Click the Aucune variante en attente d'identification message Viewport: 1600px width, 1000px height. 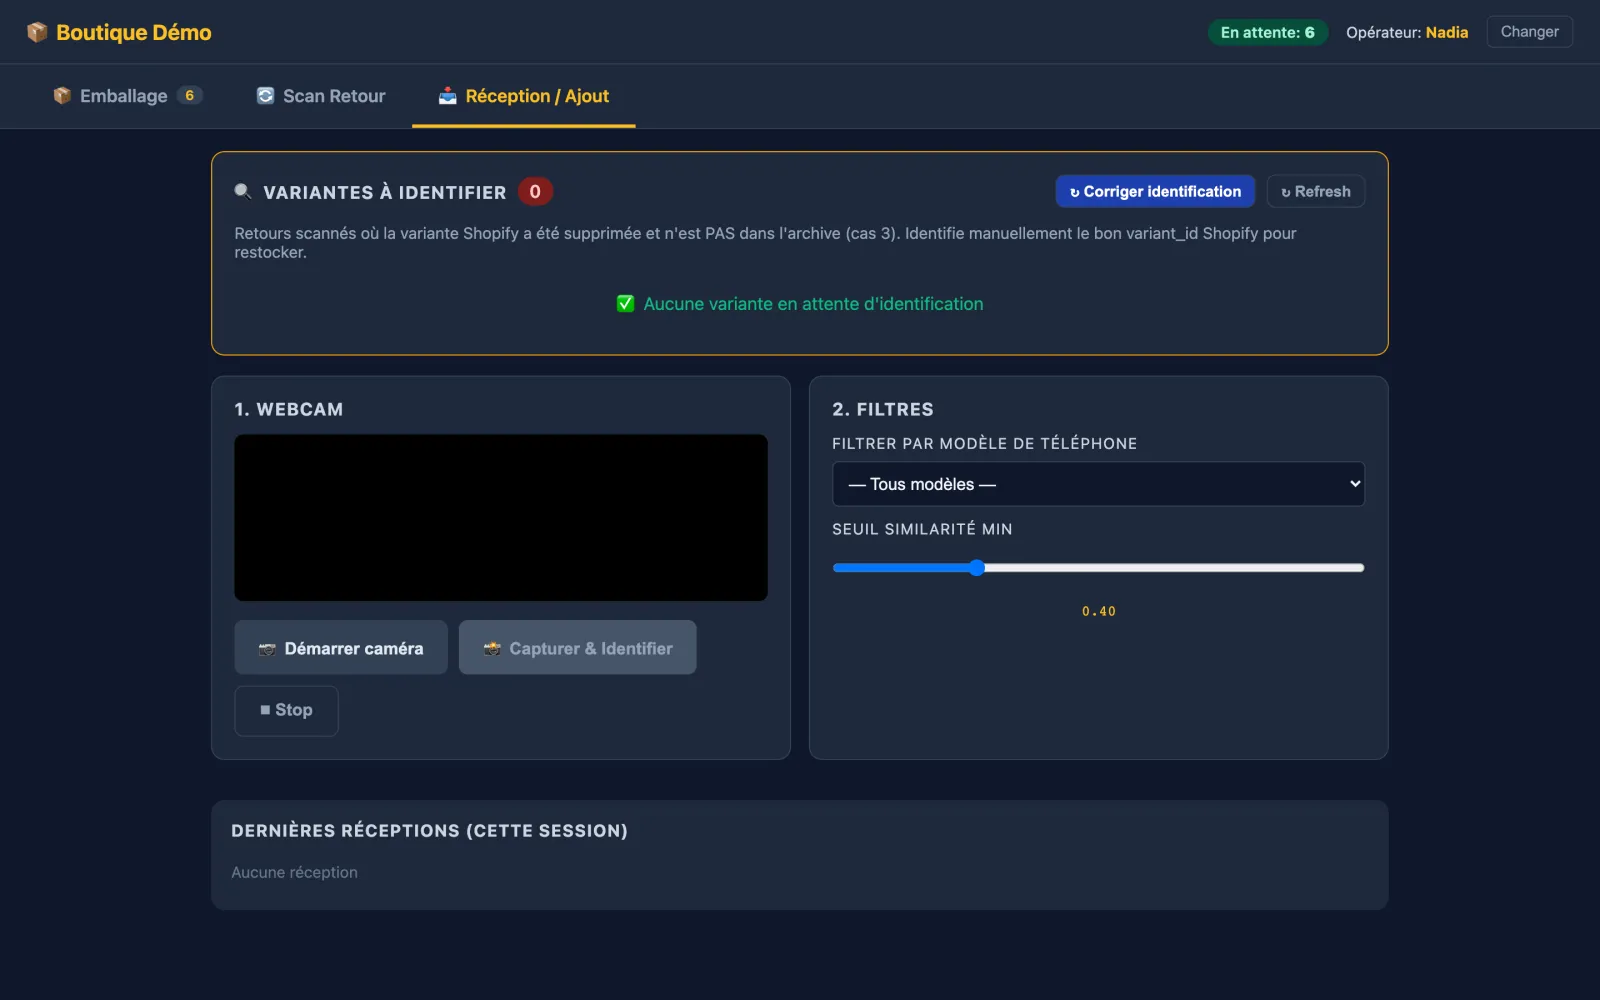pos(813,304)
